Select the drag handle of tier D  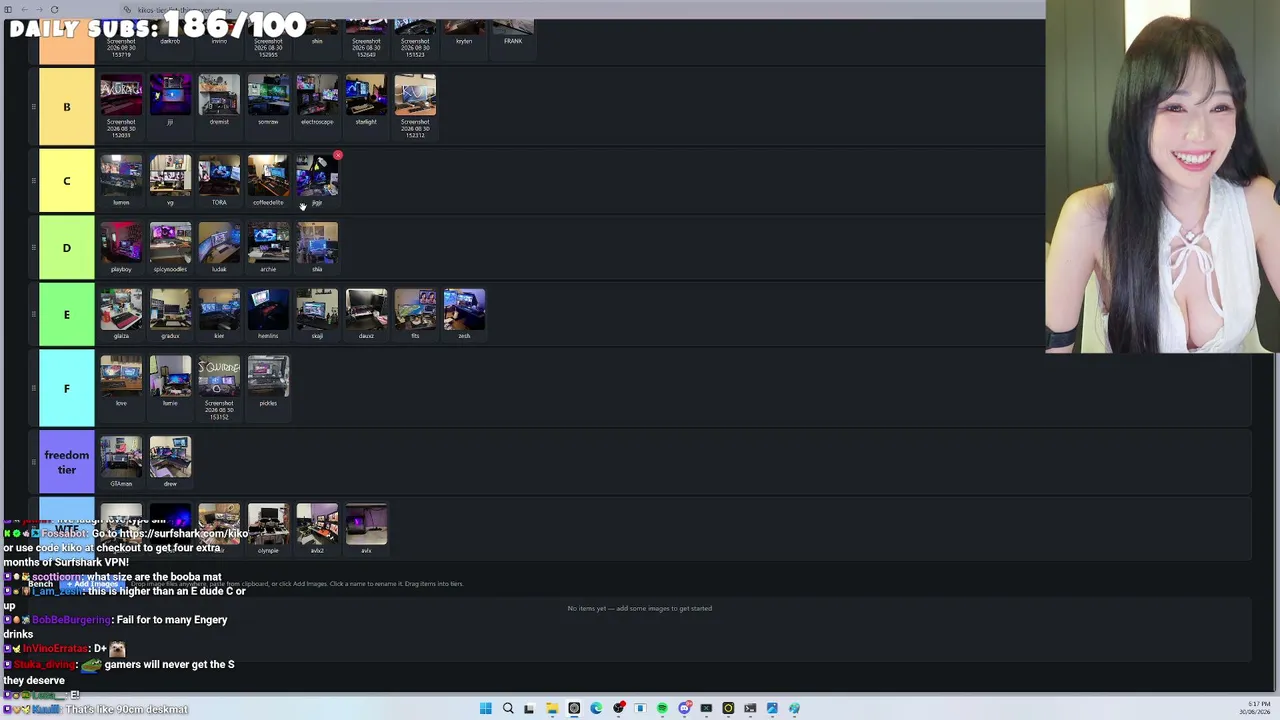coord(33,248)
